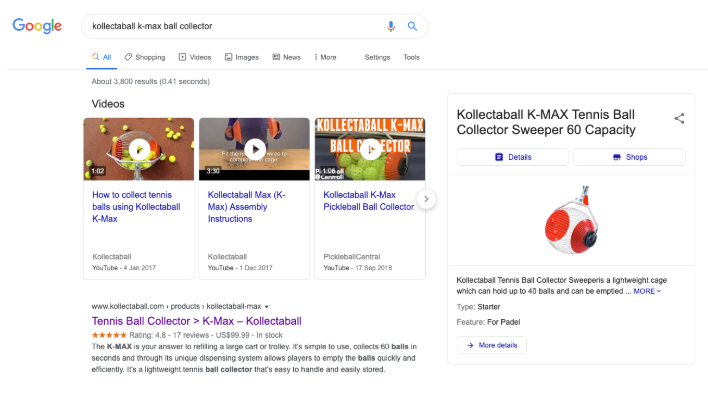Switch to the Images tab
708x394 pixels.
242,57
